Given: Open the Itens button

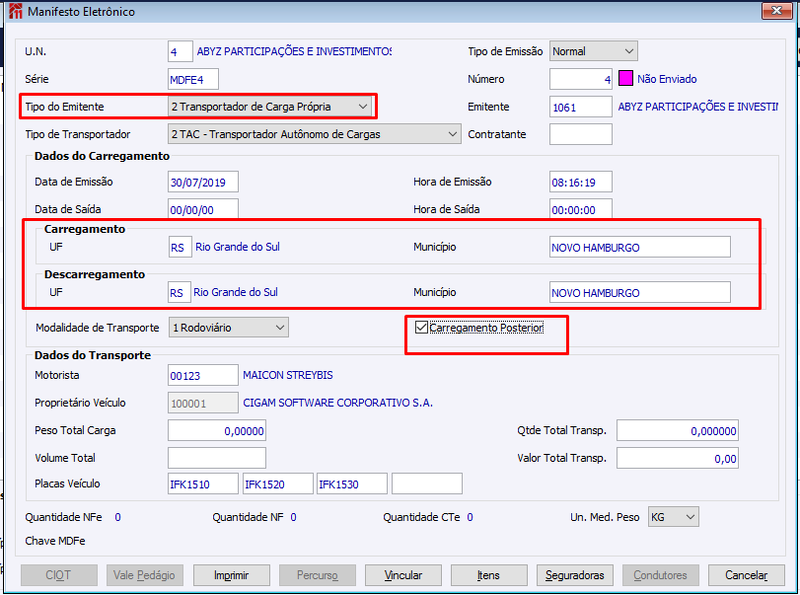Looking at the screenshot, I should pos(489,575).
